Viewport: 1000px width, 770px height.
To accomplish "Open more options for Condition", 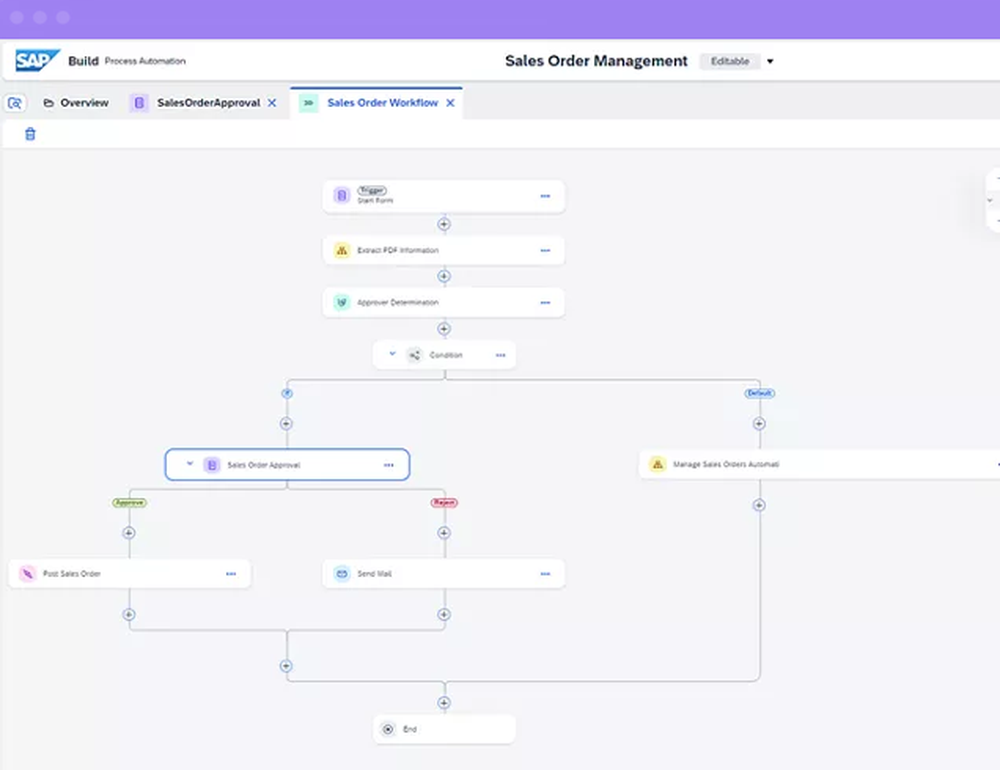I will (x=501, y=355).
